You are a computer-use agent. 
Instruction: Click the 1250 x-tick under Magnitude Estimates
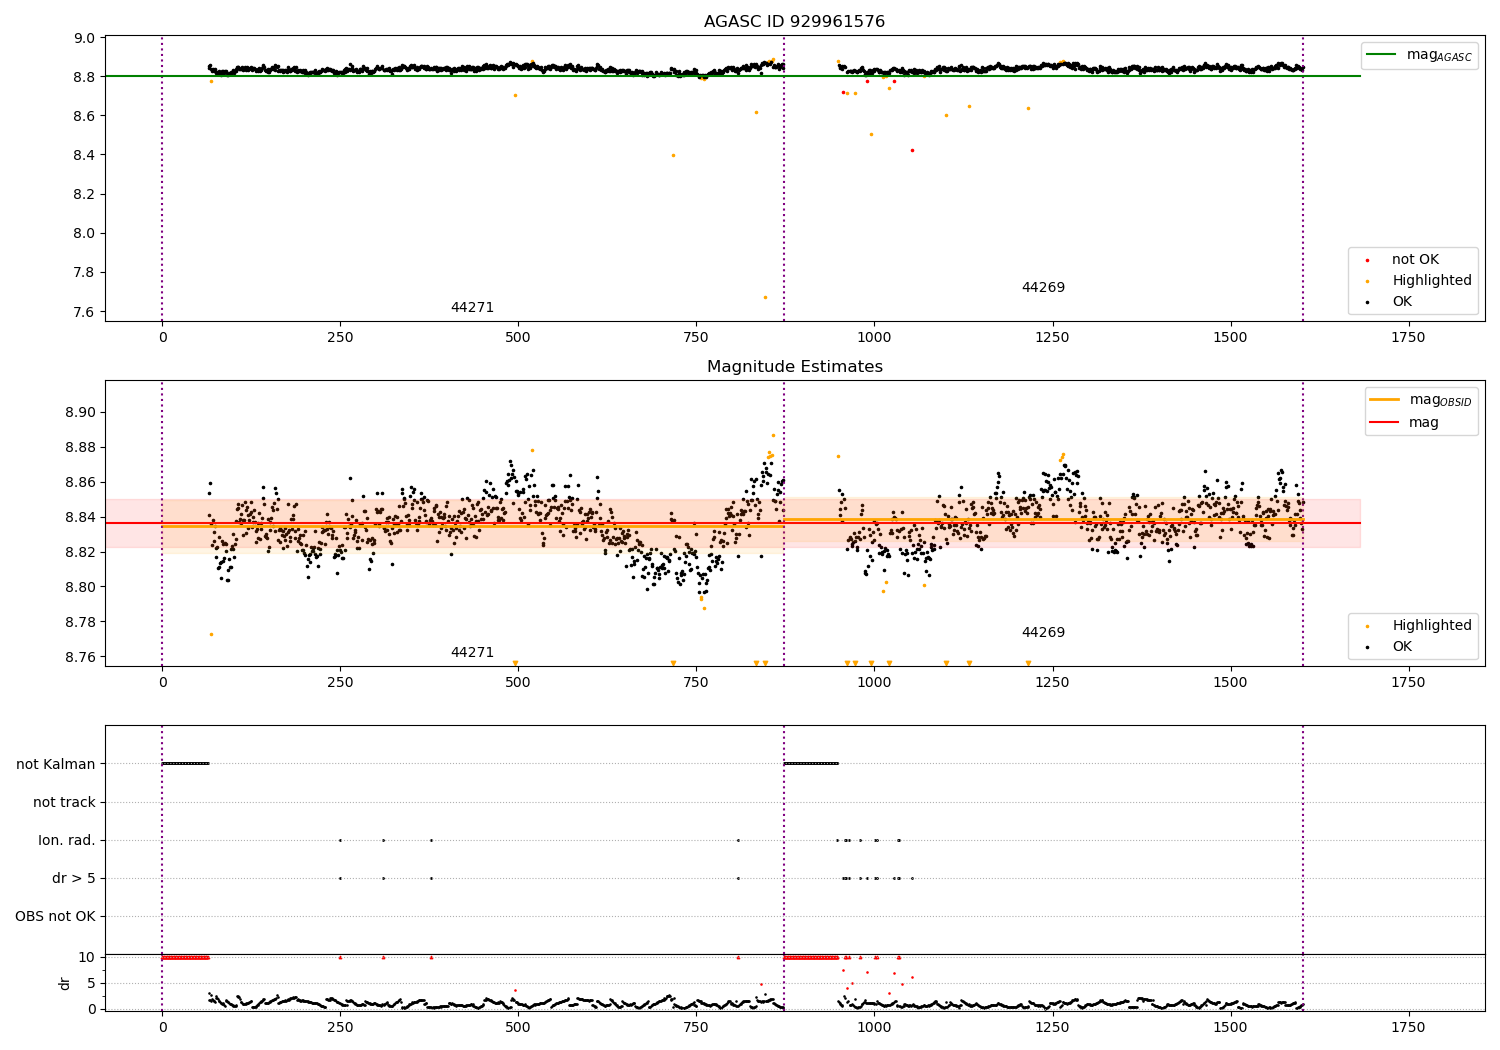tap(1052, 682)
